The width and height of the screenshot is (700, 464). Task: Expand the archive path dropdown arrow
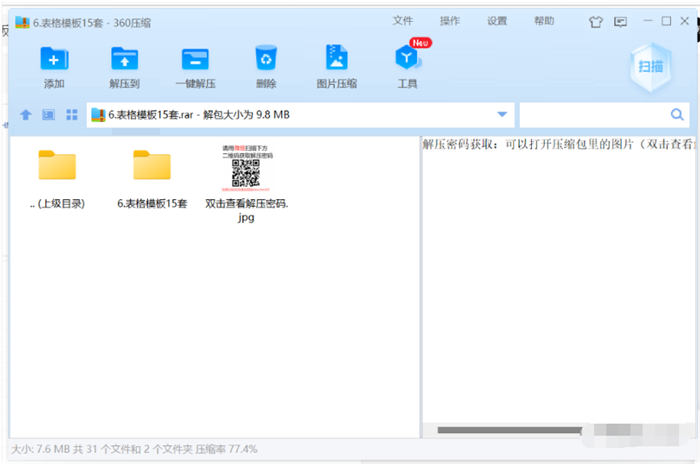click(502, 115)
